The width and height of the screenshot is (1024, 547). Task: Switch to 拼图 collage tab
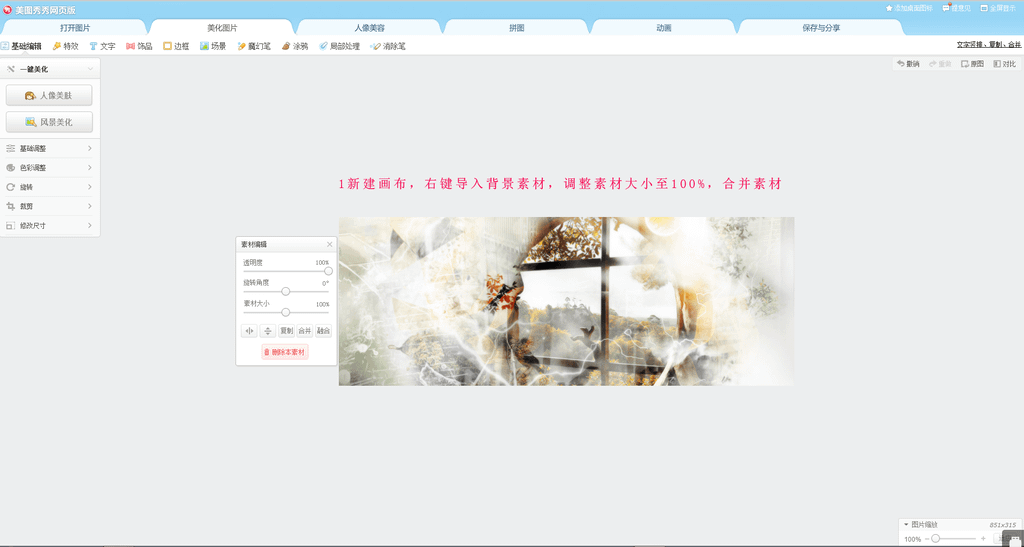pyautogui.click(x=517, y=28)
